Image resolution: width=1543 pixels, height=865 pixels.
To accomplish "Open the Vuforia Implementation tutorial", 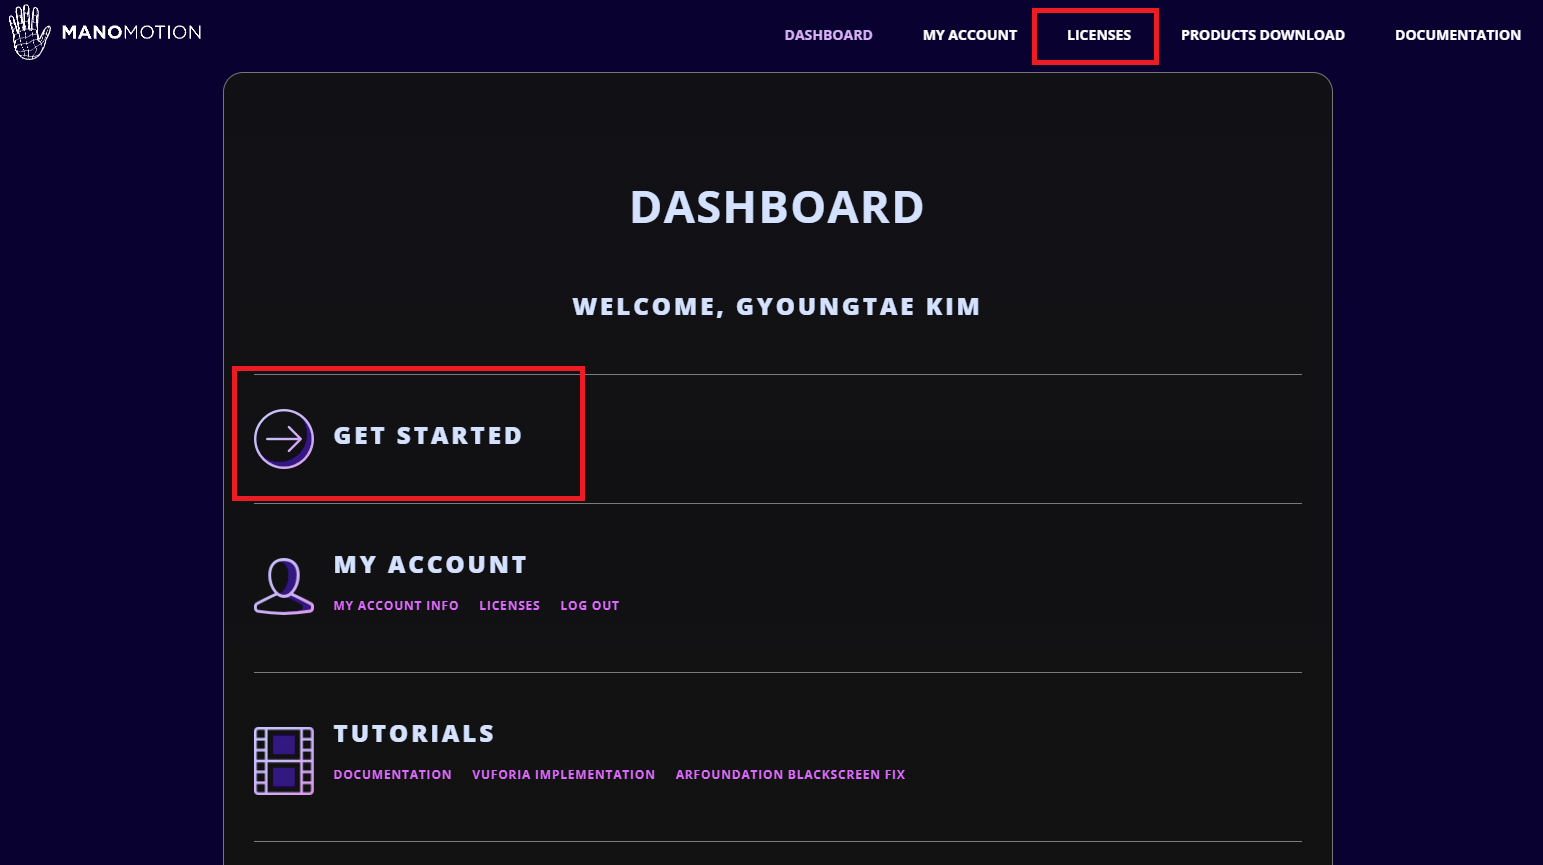I will (x=563, y=775).
